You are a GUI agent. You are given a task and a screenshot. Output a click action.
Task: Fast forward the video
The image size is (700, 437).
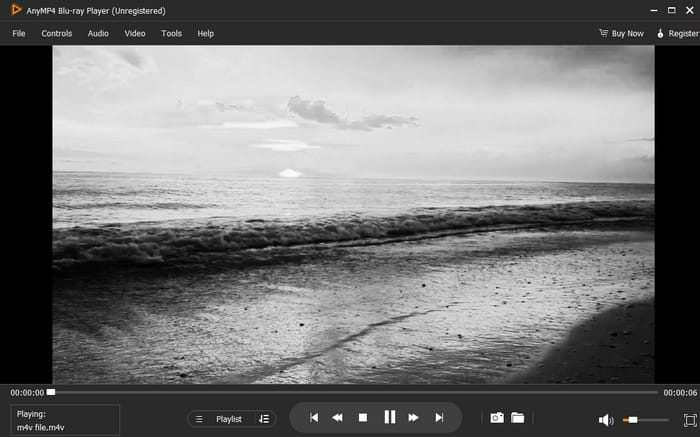coord(413,418)
